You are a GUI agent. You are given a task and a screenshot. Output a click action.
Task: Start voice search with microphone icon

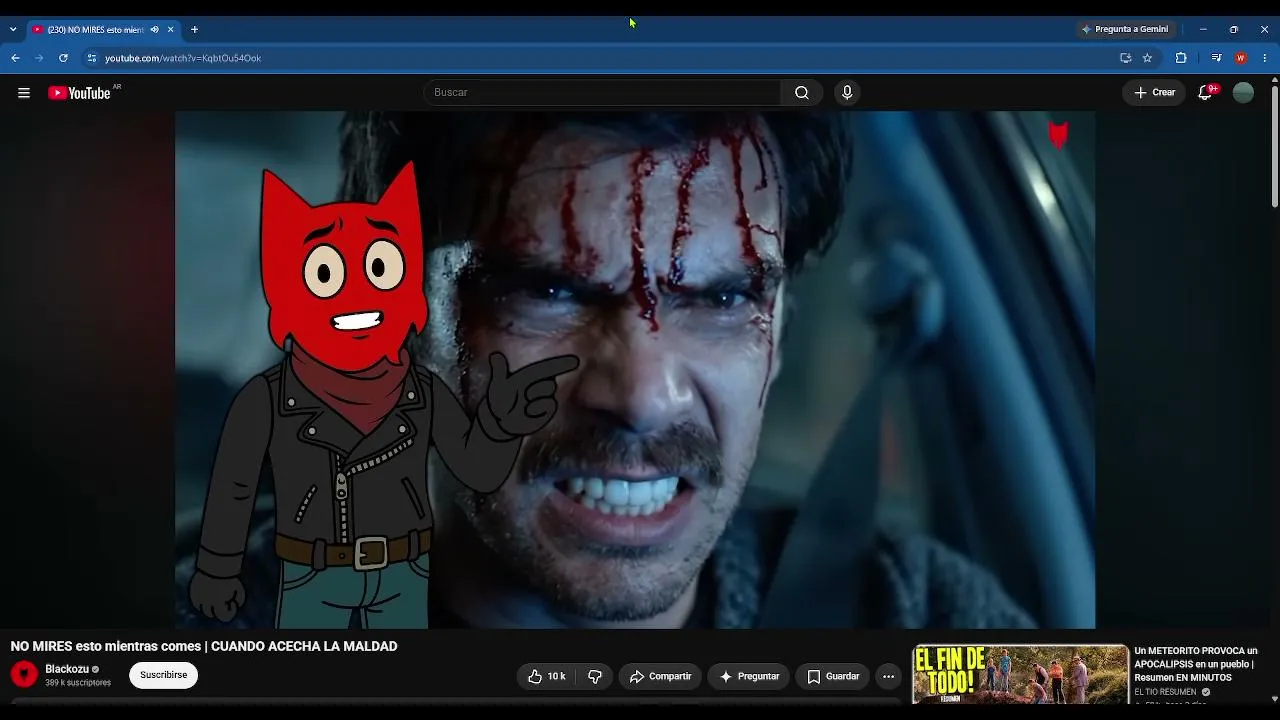(x=847, y=93)
